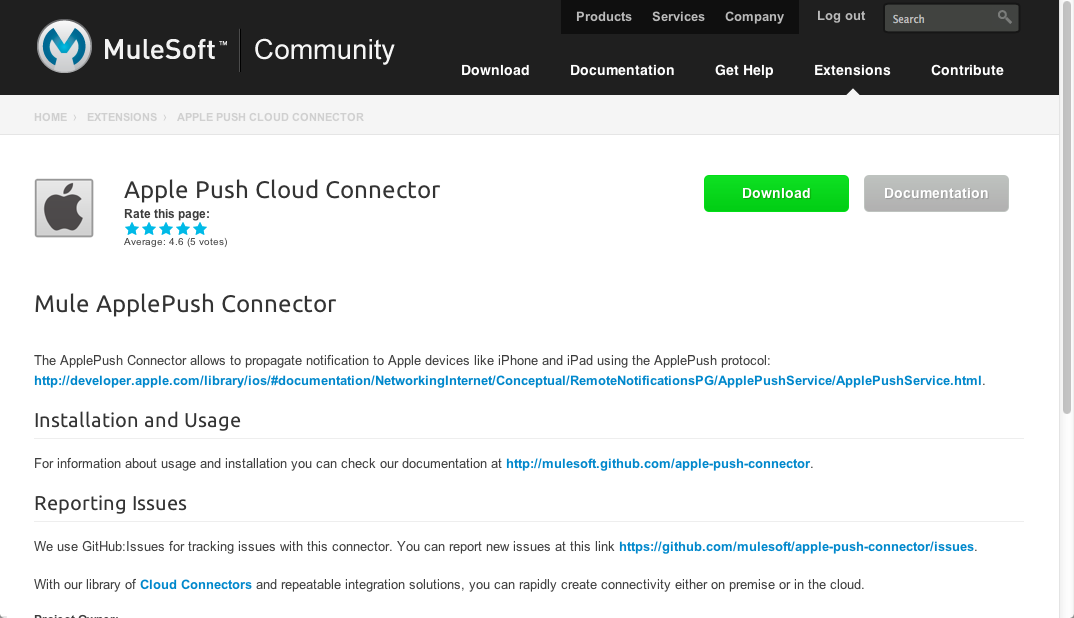Rate the page three stars
The height and width of the screenshot is (618, 1074).
tap(166, 229)
